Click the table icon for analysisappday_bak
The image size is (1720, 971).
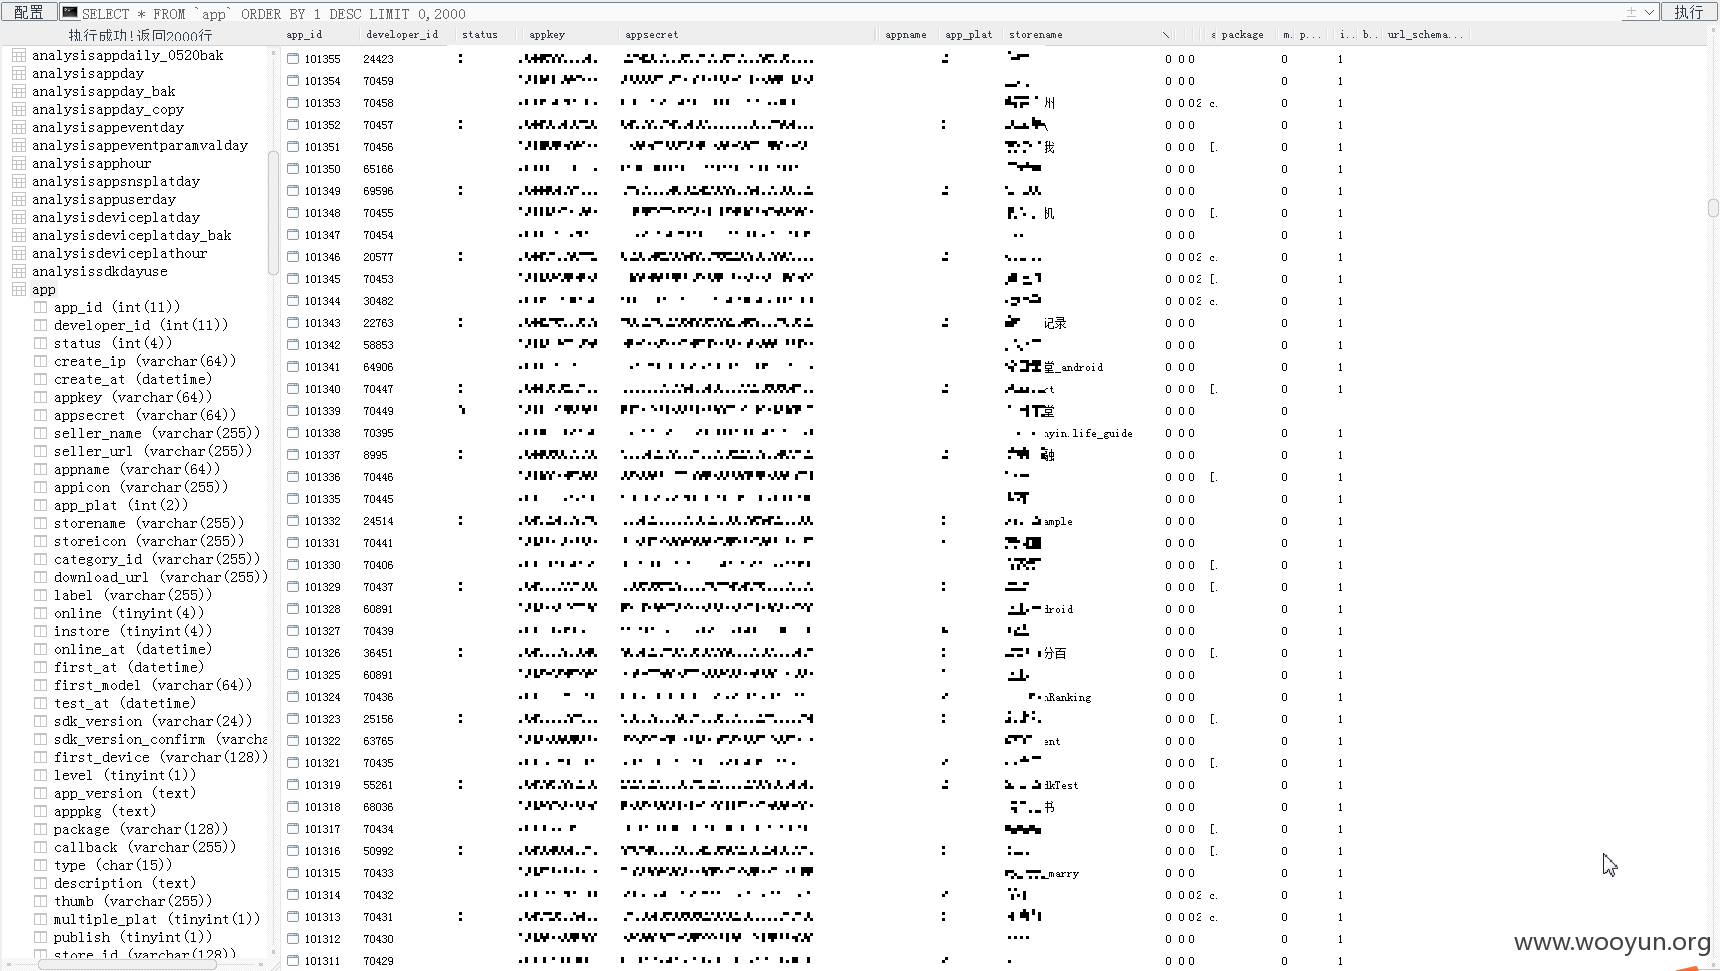[19, 91]
